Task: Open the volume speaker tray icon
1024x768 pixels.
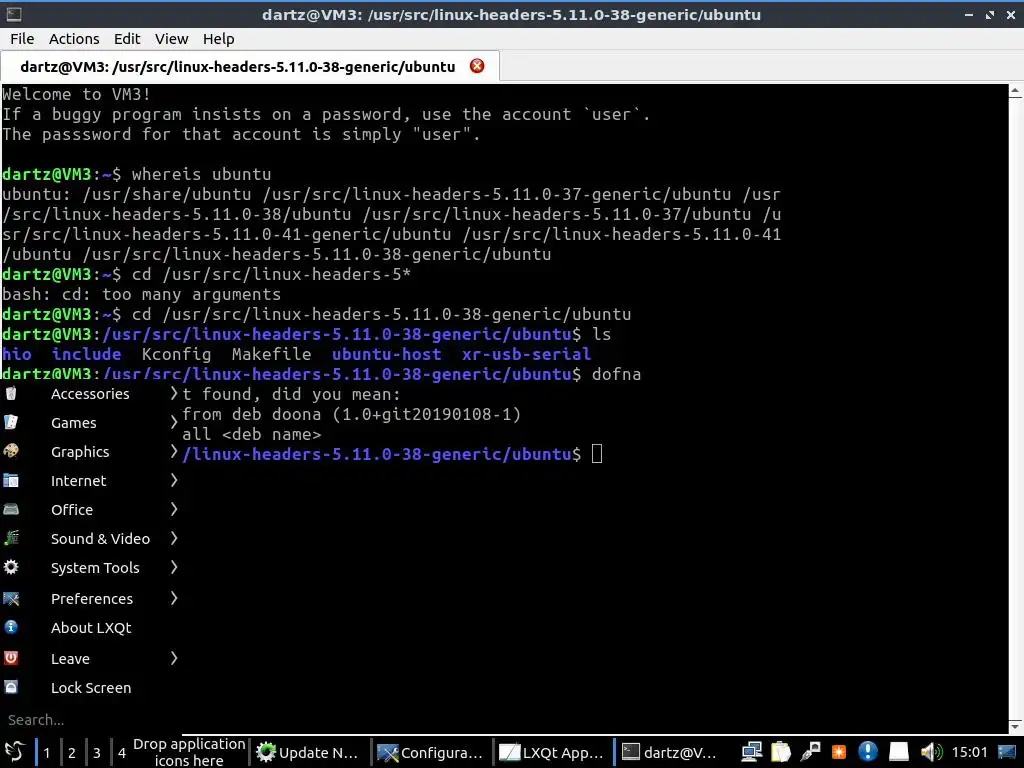Action: tap(931, 752)
